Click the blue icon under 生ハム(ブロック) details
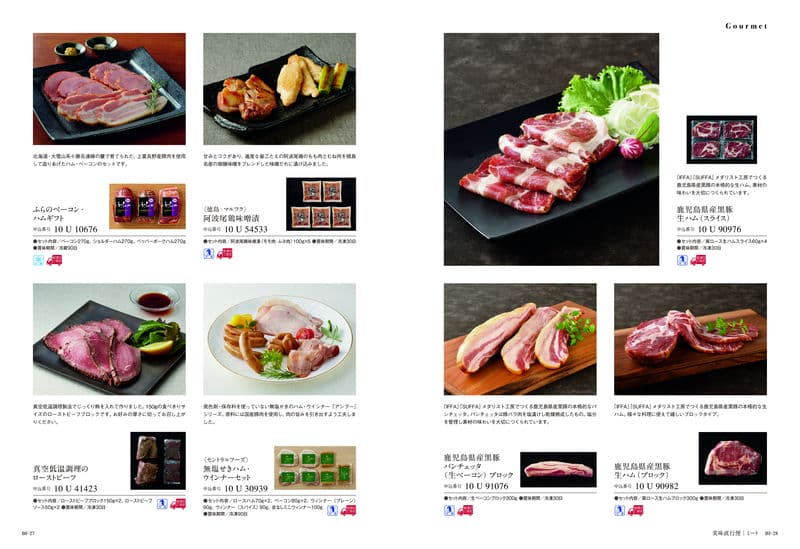The height and width of the screenshot is (549, 800). pos(619,510)
